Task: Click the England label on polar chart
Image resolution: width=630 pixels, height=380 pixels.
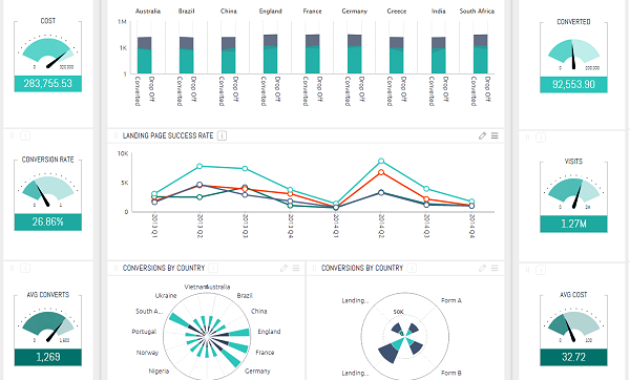Action: point(269,331)
